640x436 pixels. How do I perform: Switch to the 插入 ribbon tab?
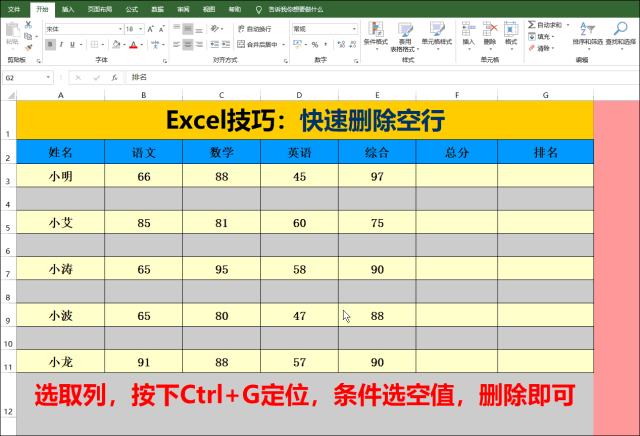pos(68,9)
